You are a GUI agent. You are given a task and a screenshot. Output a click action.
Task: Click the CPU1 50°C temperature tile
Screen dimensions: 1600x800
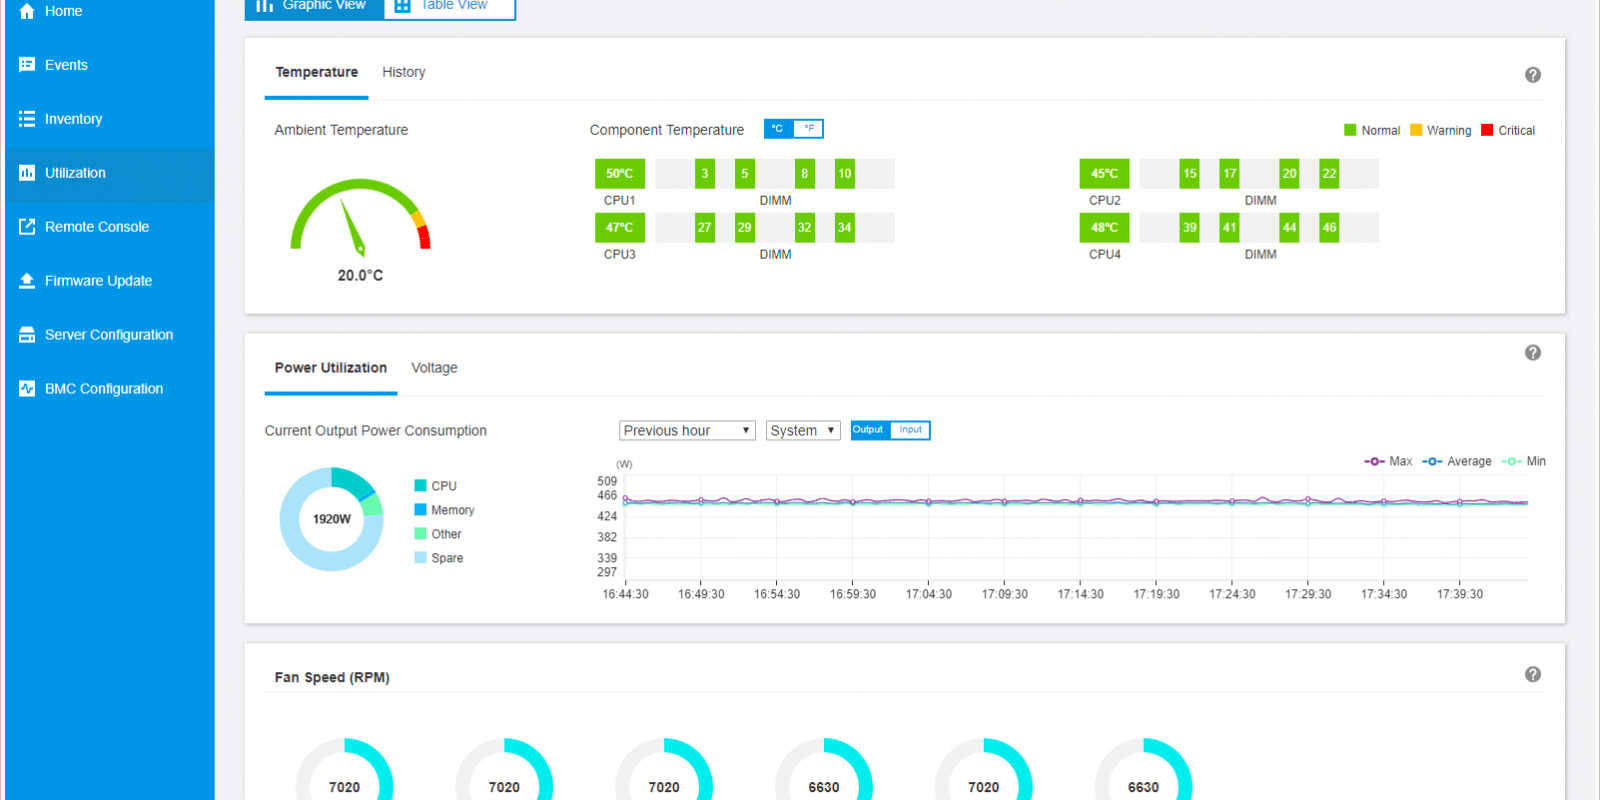[620, 173]
